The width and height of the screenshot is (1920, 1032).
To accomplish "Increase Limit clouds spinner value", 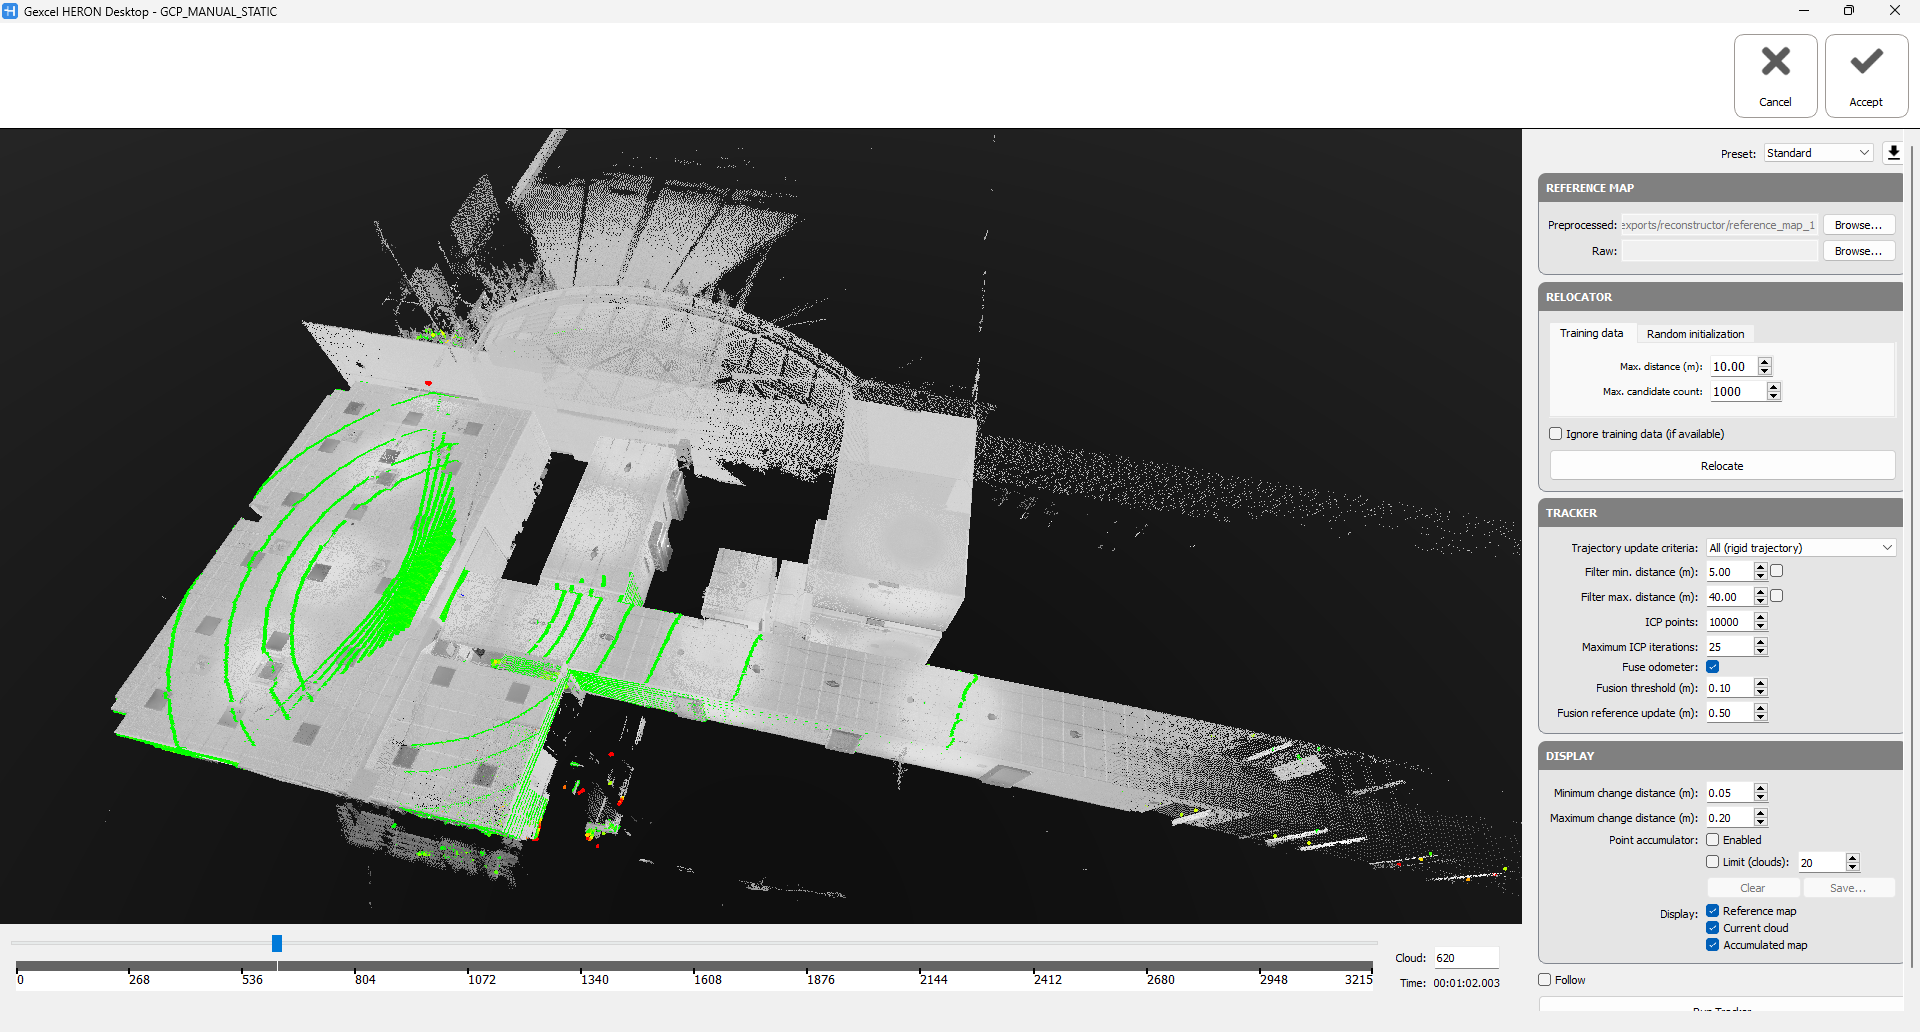I will (1852, 858).
